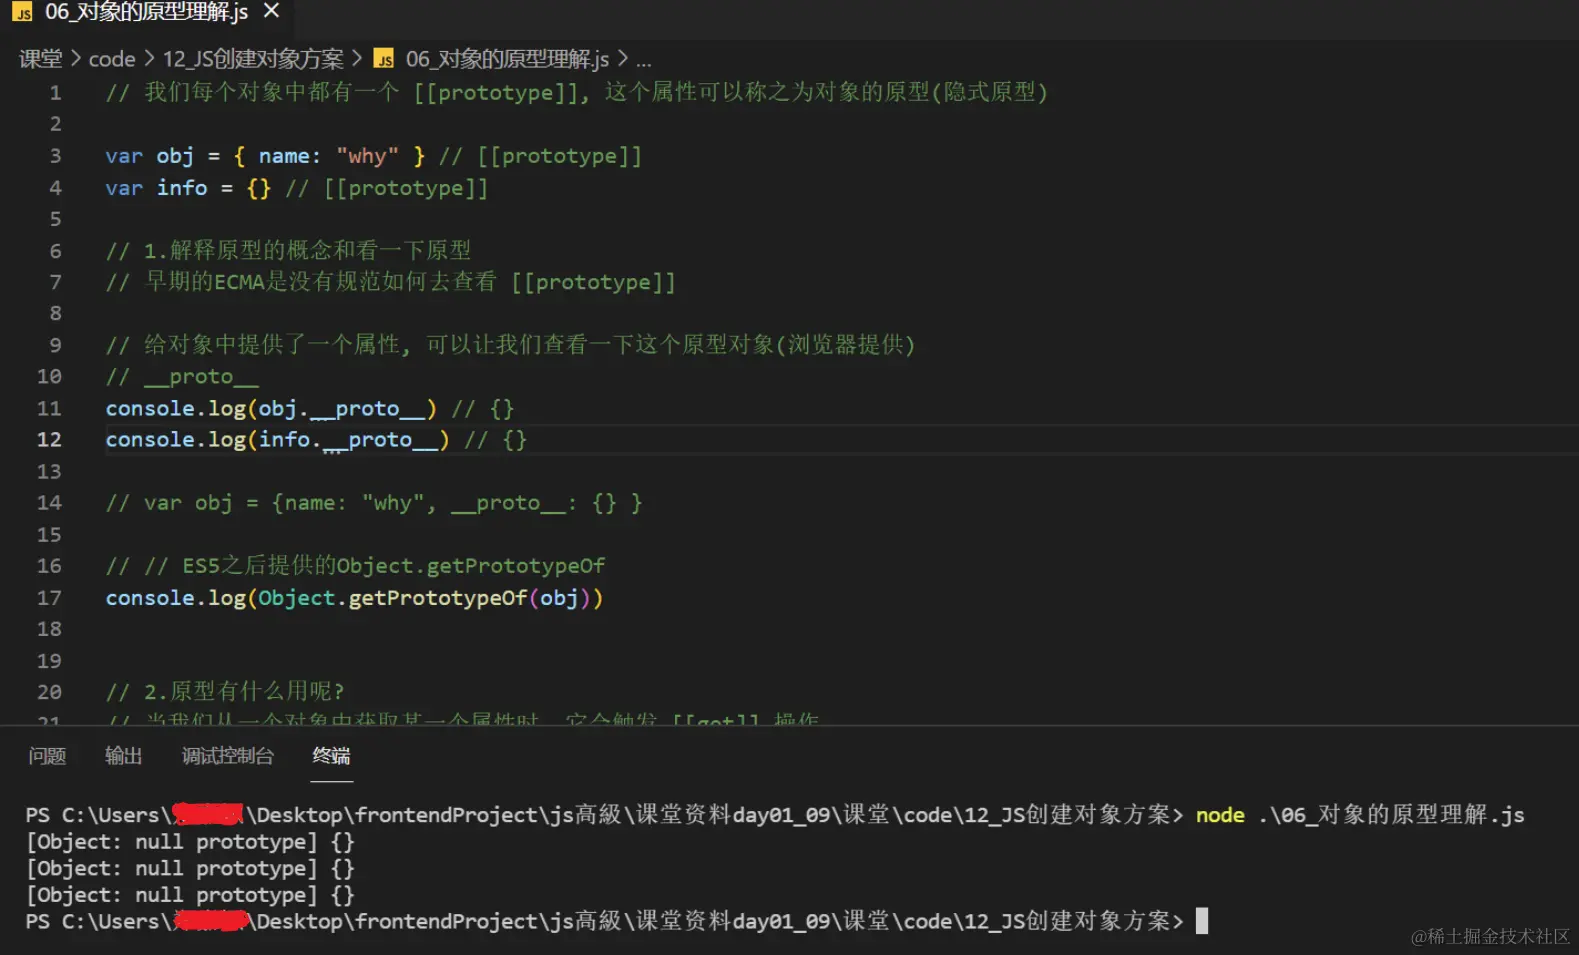
Task: Click line number 3 in the gutter
Action: click(55, 156)
